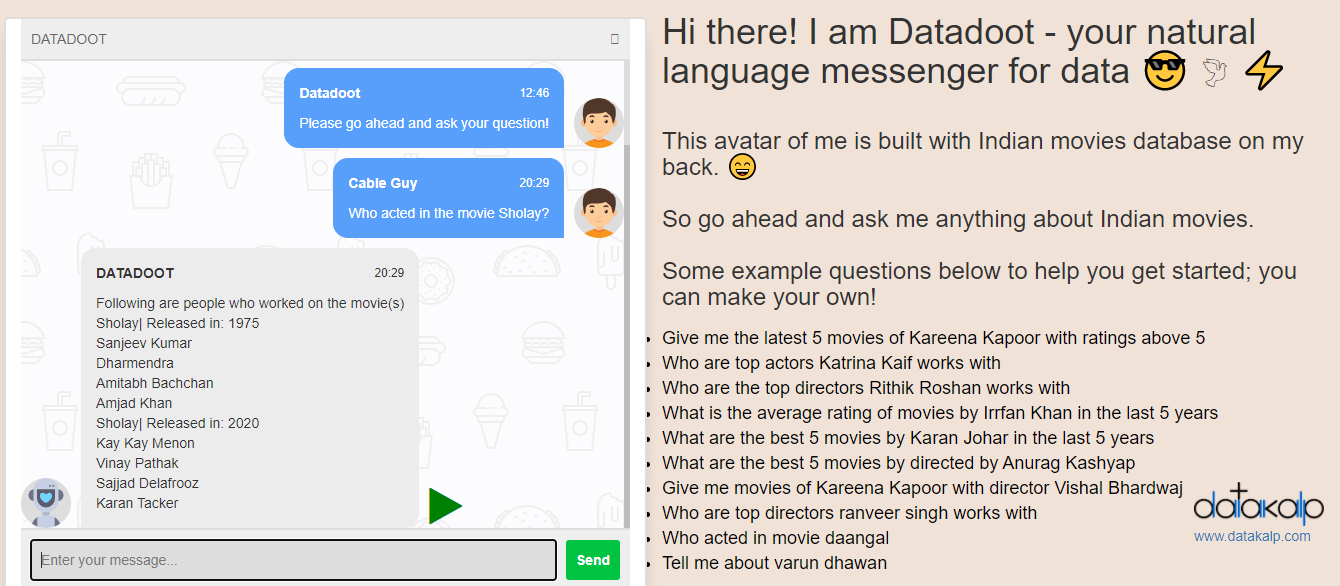
Task: Click the grinning emoji after 'on my back.'
Action: click(743, 167)
